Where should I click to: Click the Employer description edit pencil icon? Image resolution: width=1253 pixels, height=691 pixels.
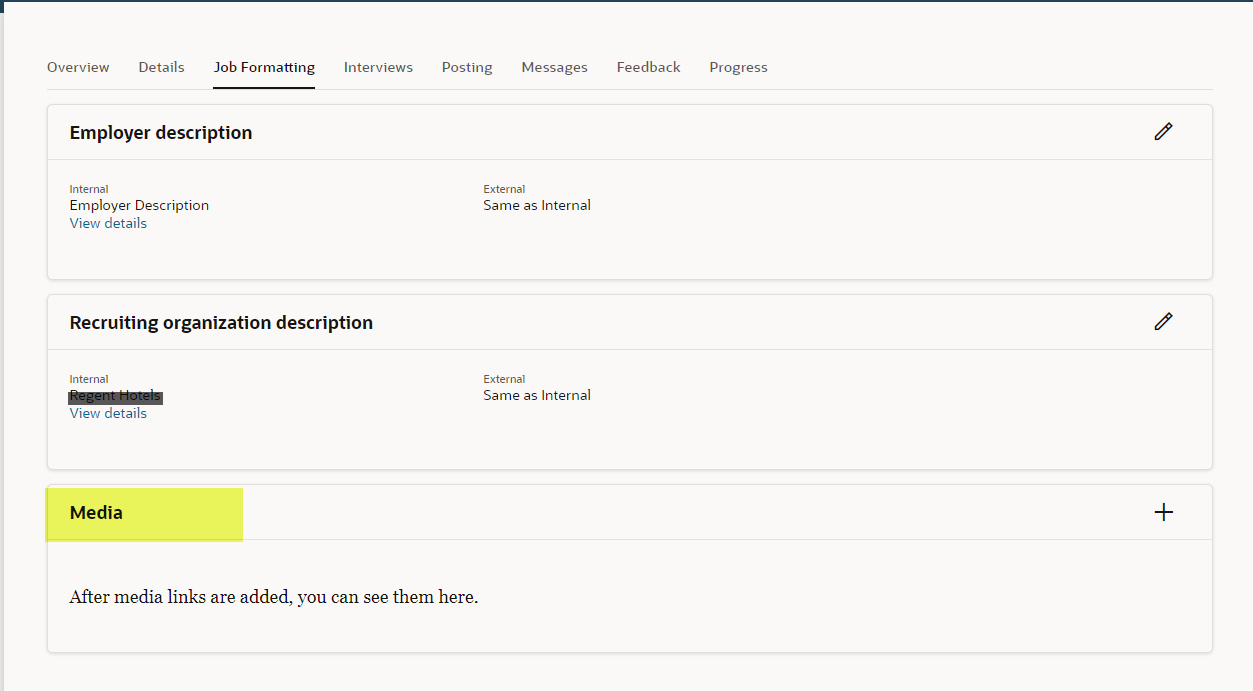1163,131
